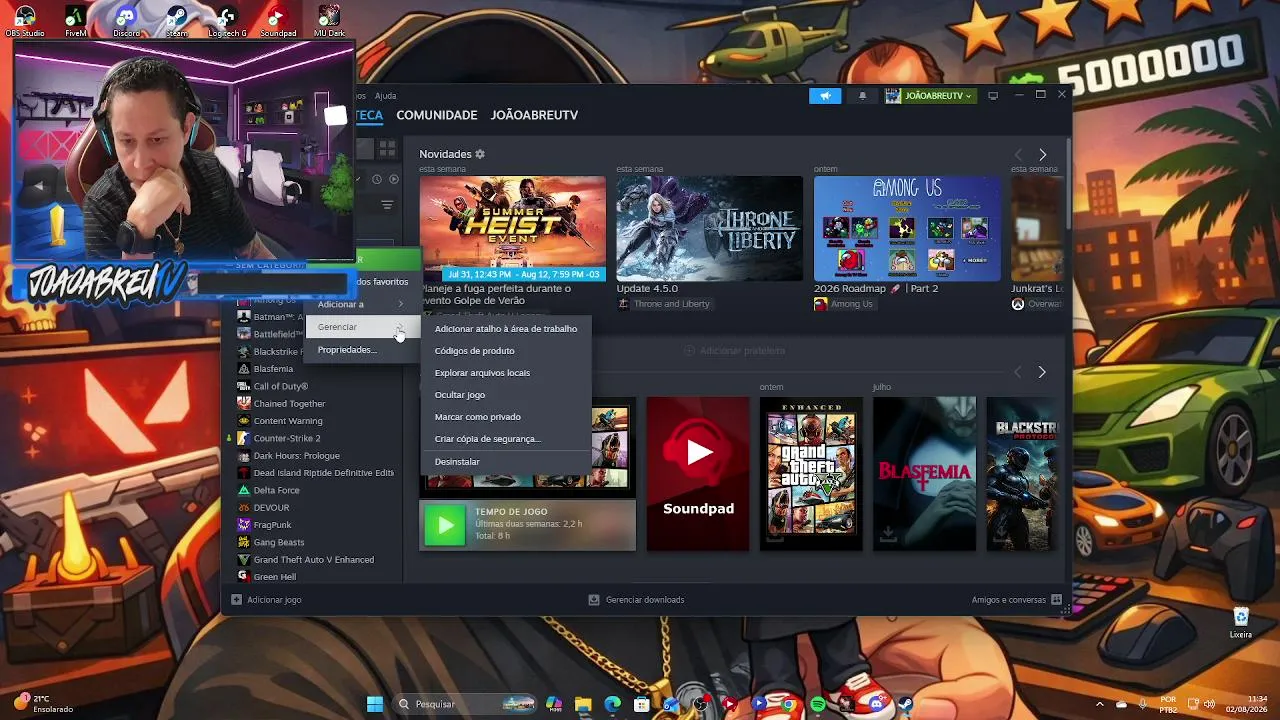The image size is (1280, 720).
Task: Click Adicionar jogo at bottom left
Action: click(x=266, y=600)
